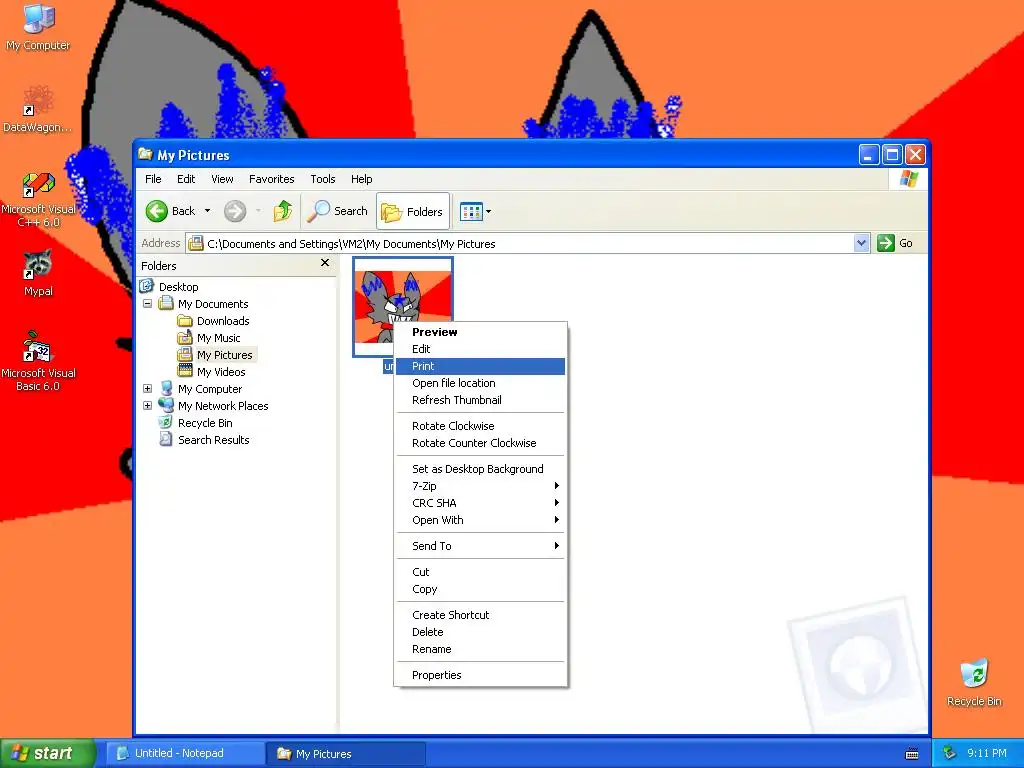Choose Cut in context menu
The width and height of the screenshot is (1024, 768).
tap(481, 572)
